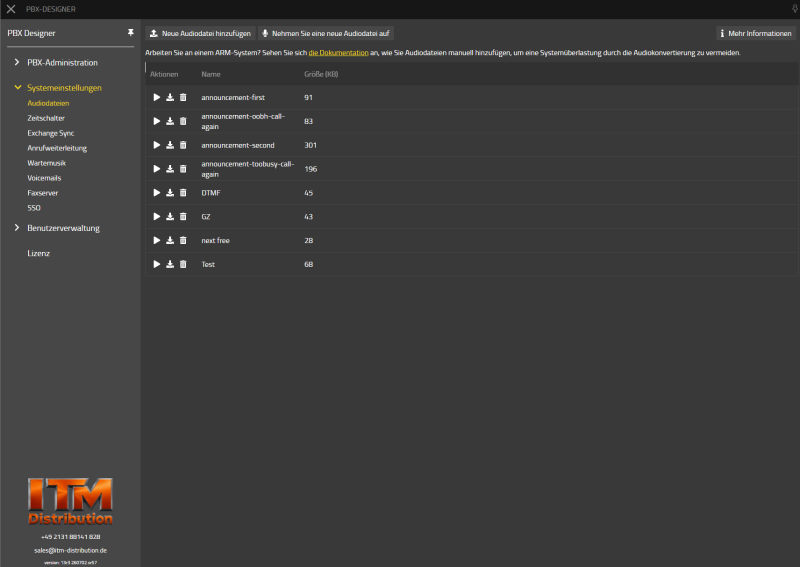Open Mehr Informationen
This screenshot has width=800, height=567.
point(756,33)
